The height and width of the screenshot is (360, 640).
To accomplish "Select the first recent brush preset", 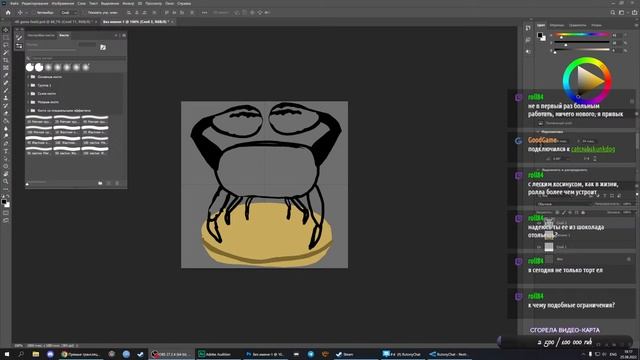I will tap(30, 67).
